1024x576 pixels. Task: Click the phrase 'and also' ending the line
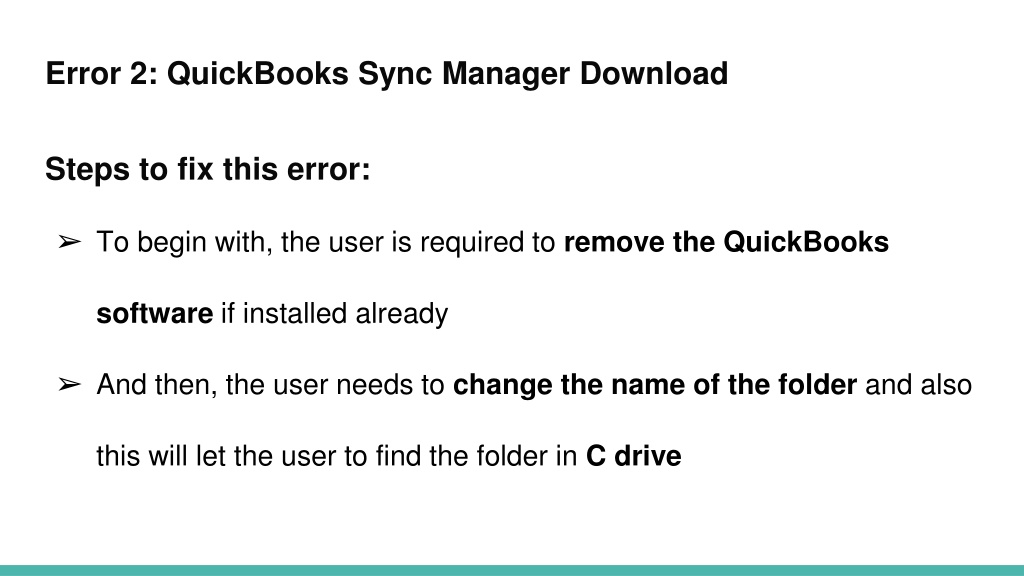click(x=919, y=385)
